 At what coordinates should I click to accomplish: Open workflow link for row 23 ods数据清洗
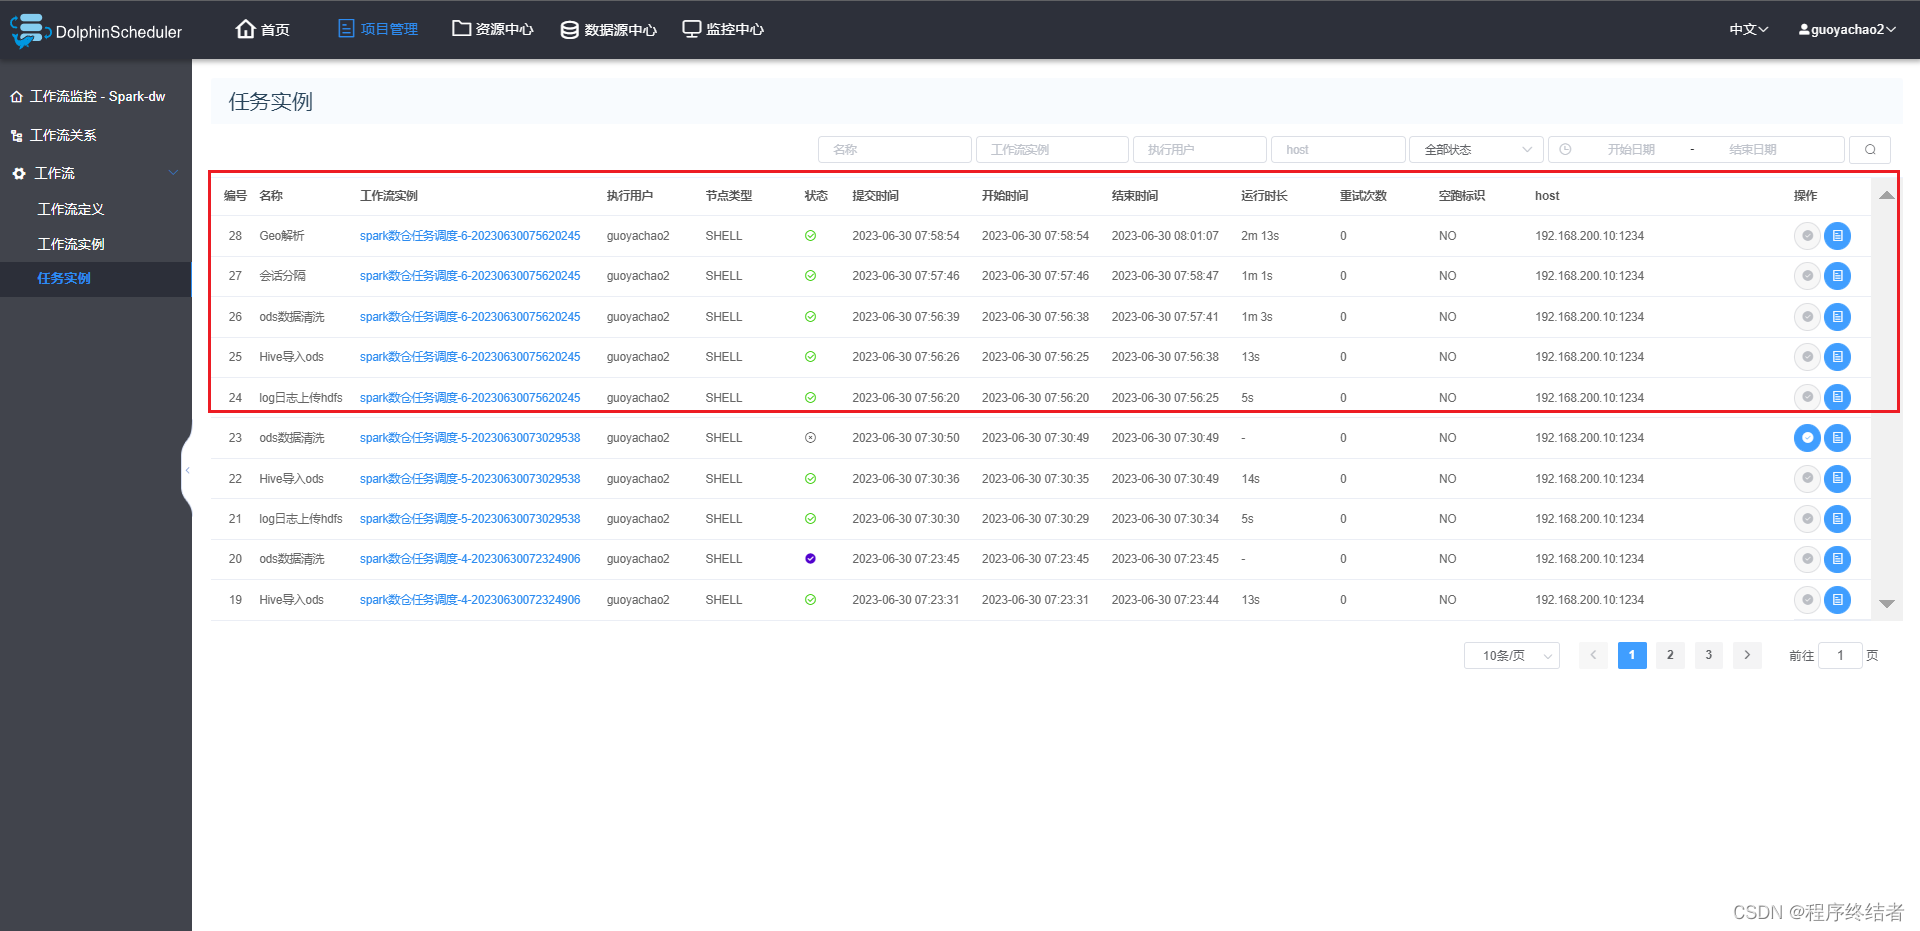point(470,438)
